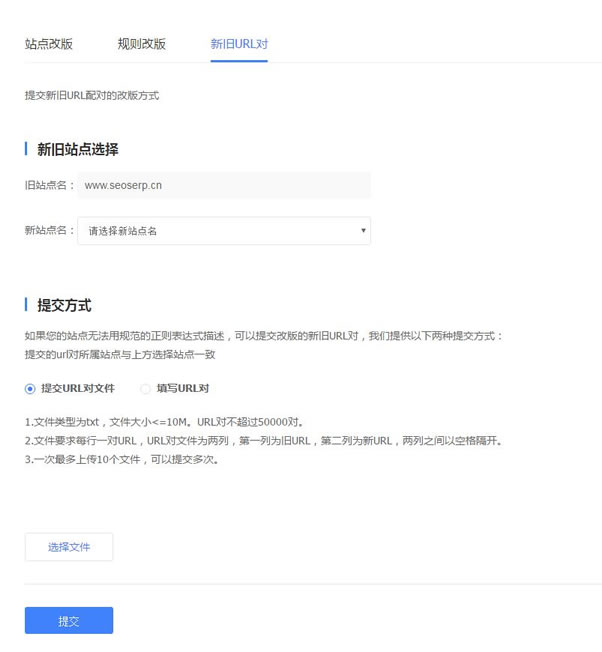Screen dimensions: 602x652
Task: Click the 新旧站点选择 section heading
Action: click(x=78, y=149)
